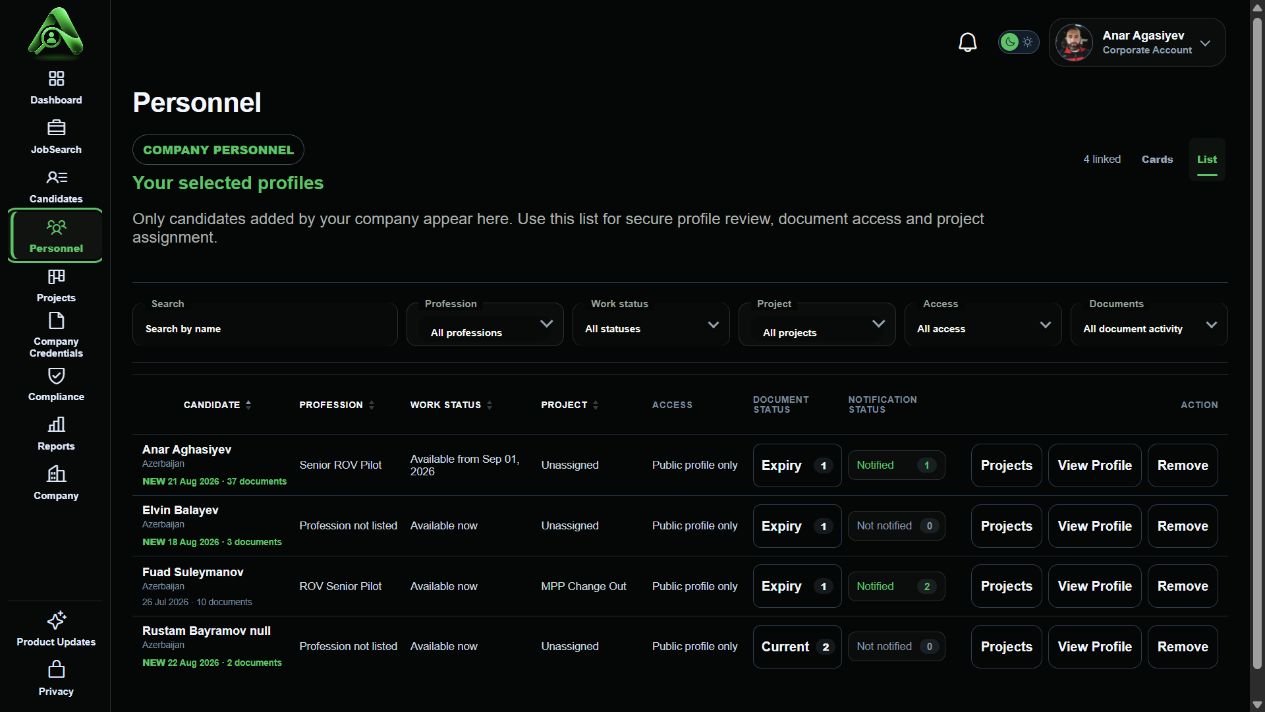Remove Rustam Bayramov null from personnel

click(x=1182, y=647)
